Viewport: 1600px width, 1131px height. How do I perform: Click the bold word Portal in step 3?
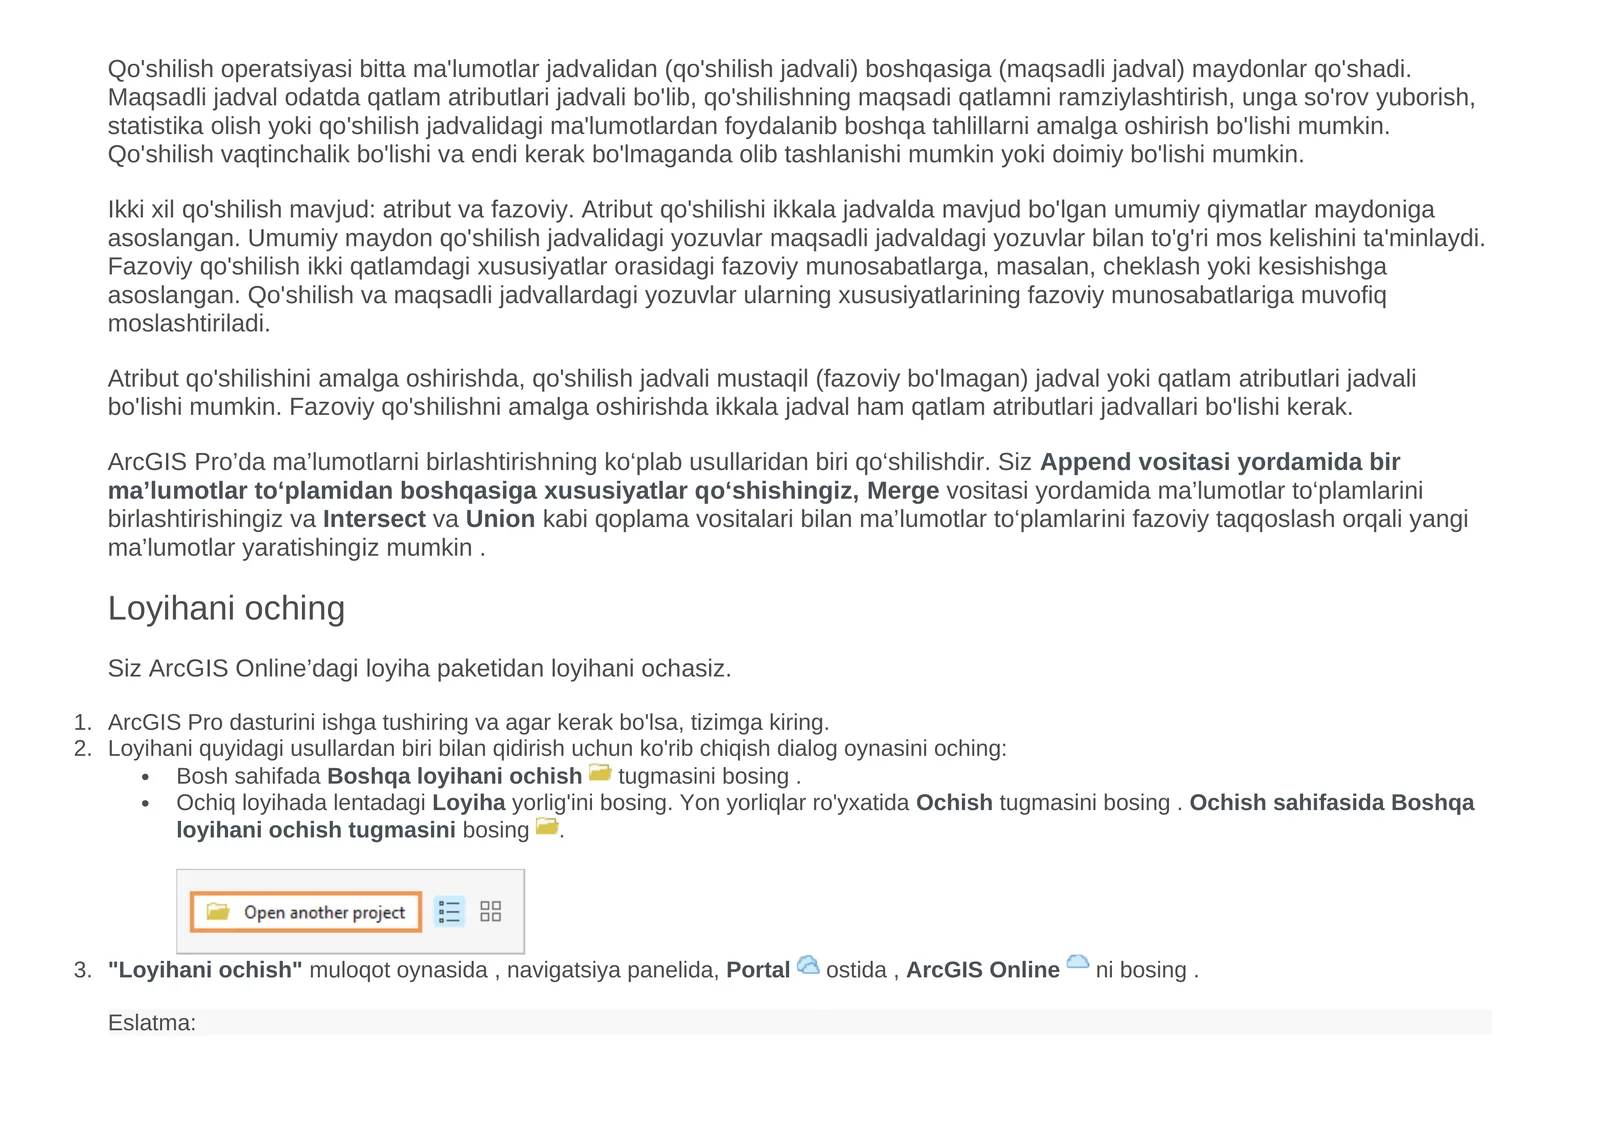coord(758,970)
